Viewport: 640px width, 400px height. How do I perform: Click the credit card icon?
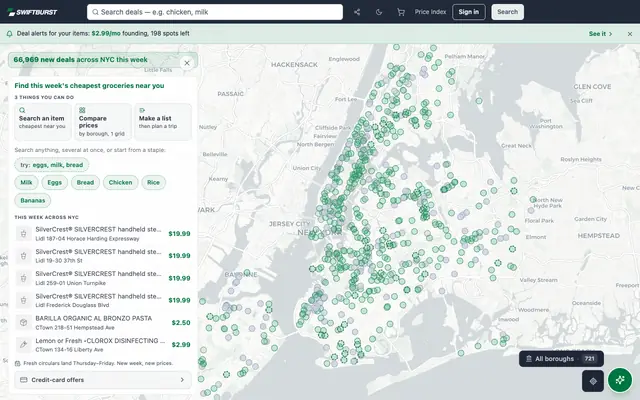tap(24, 380)
